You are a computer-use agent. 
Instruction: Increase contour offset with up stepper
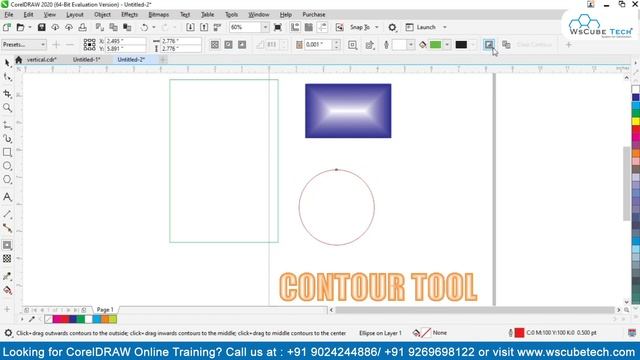[x=336, y=42]
